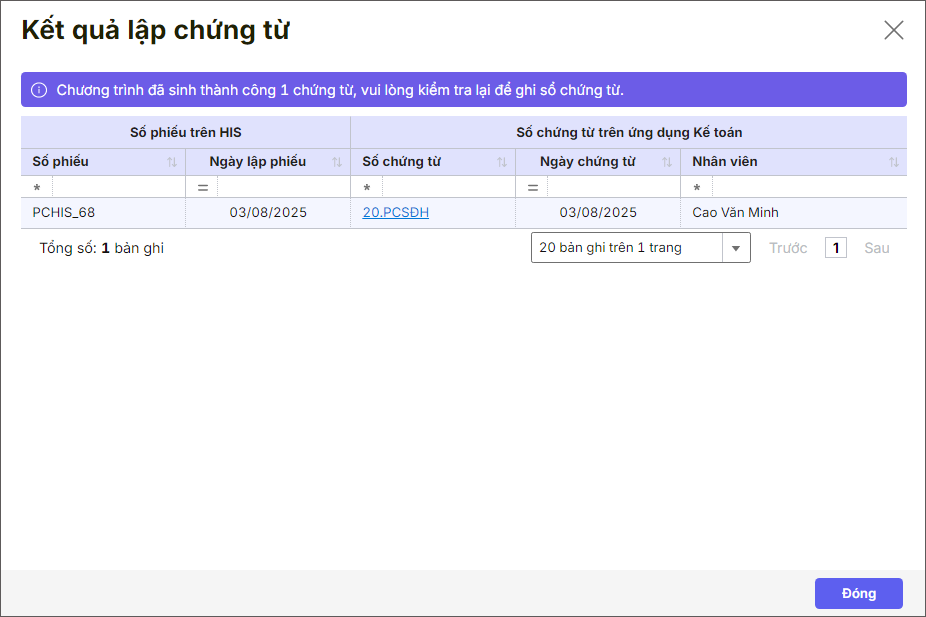Close the Kết quả lập chứng từ dialog
Viewport: 926px width, 617px height.
coord(893,30)
